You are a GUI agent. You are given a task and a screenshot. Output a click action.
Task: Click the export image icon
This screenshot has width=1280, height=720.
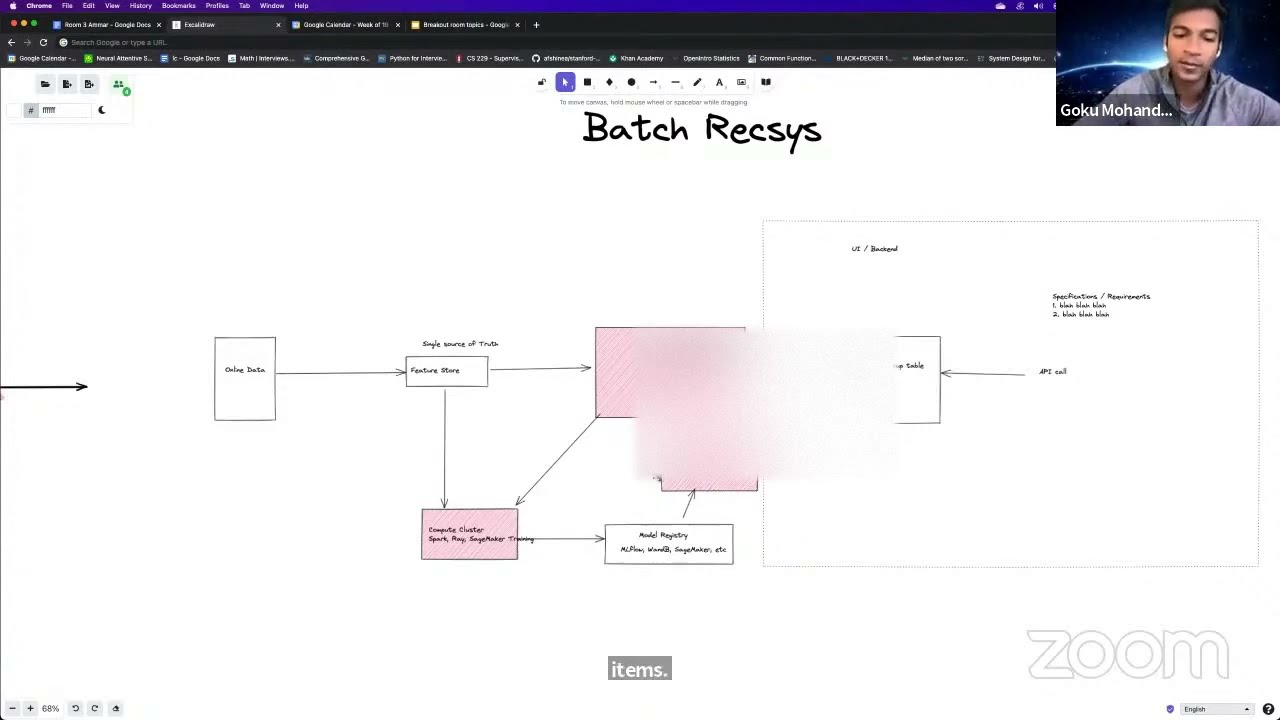89,84
